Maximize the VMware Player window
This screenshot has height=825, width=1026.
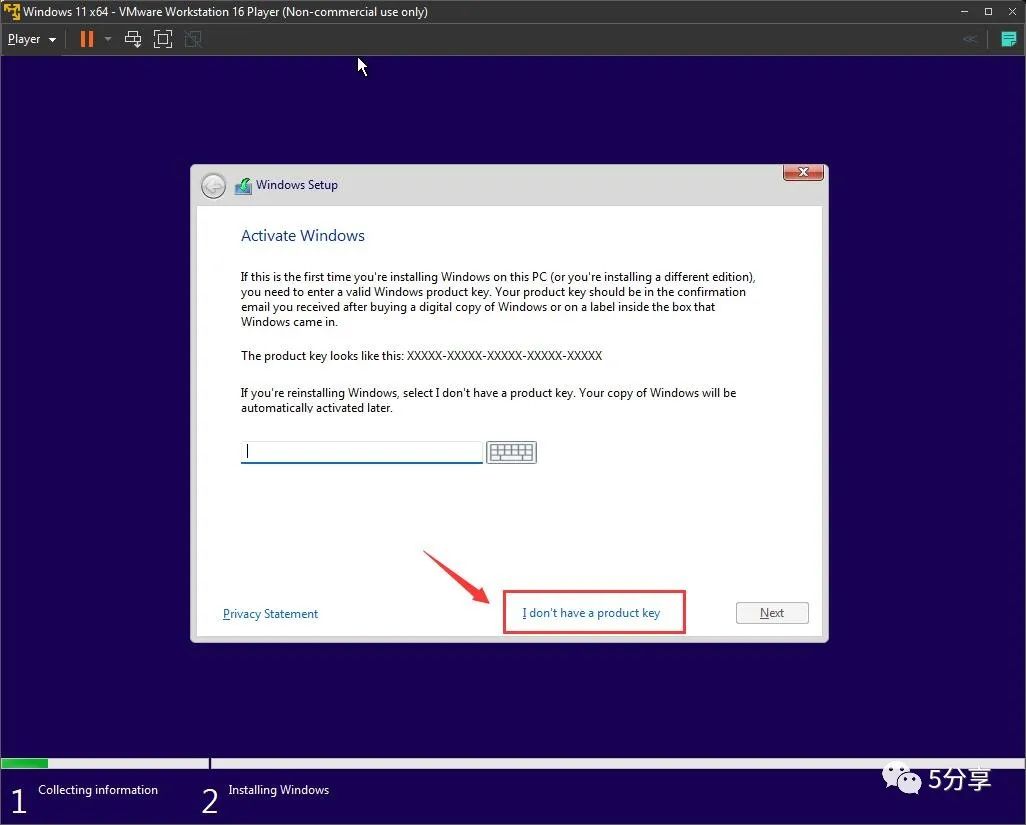coord(988,11)
